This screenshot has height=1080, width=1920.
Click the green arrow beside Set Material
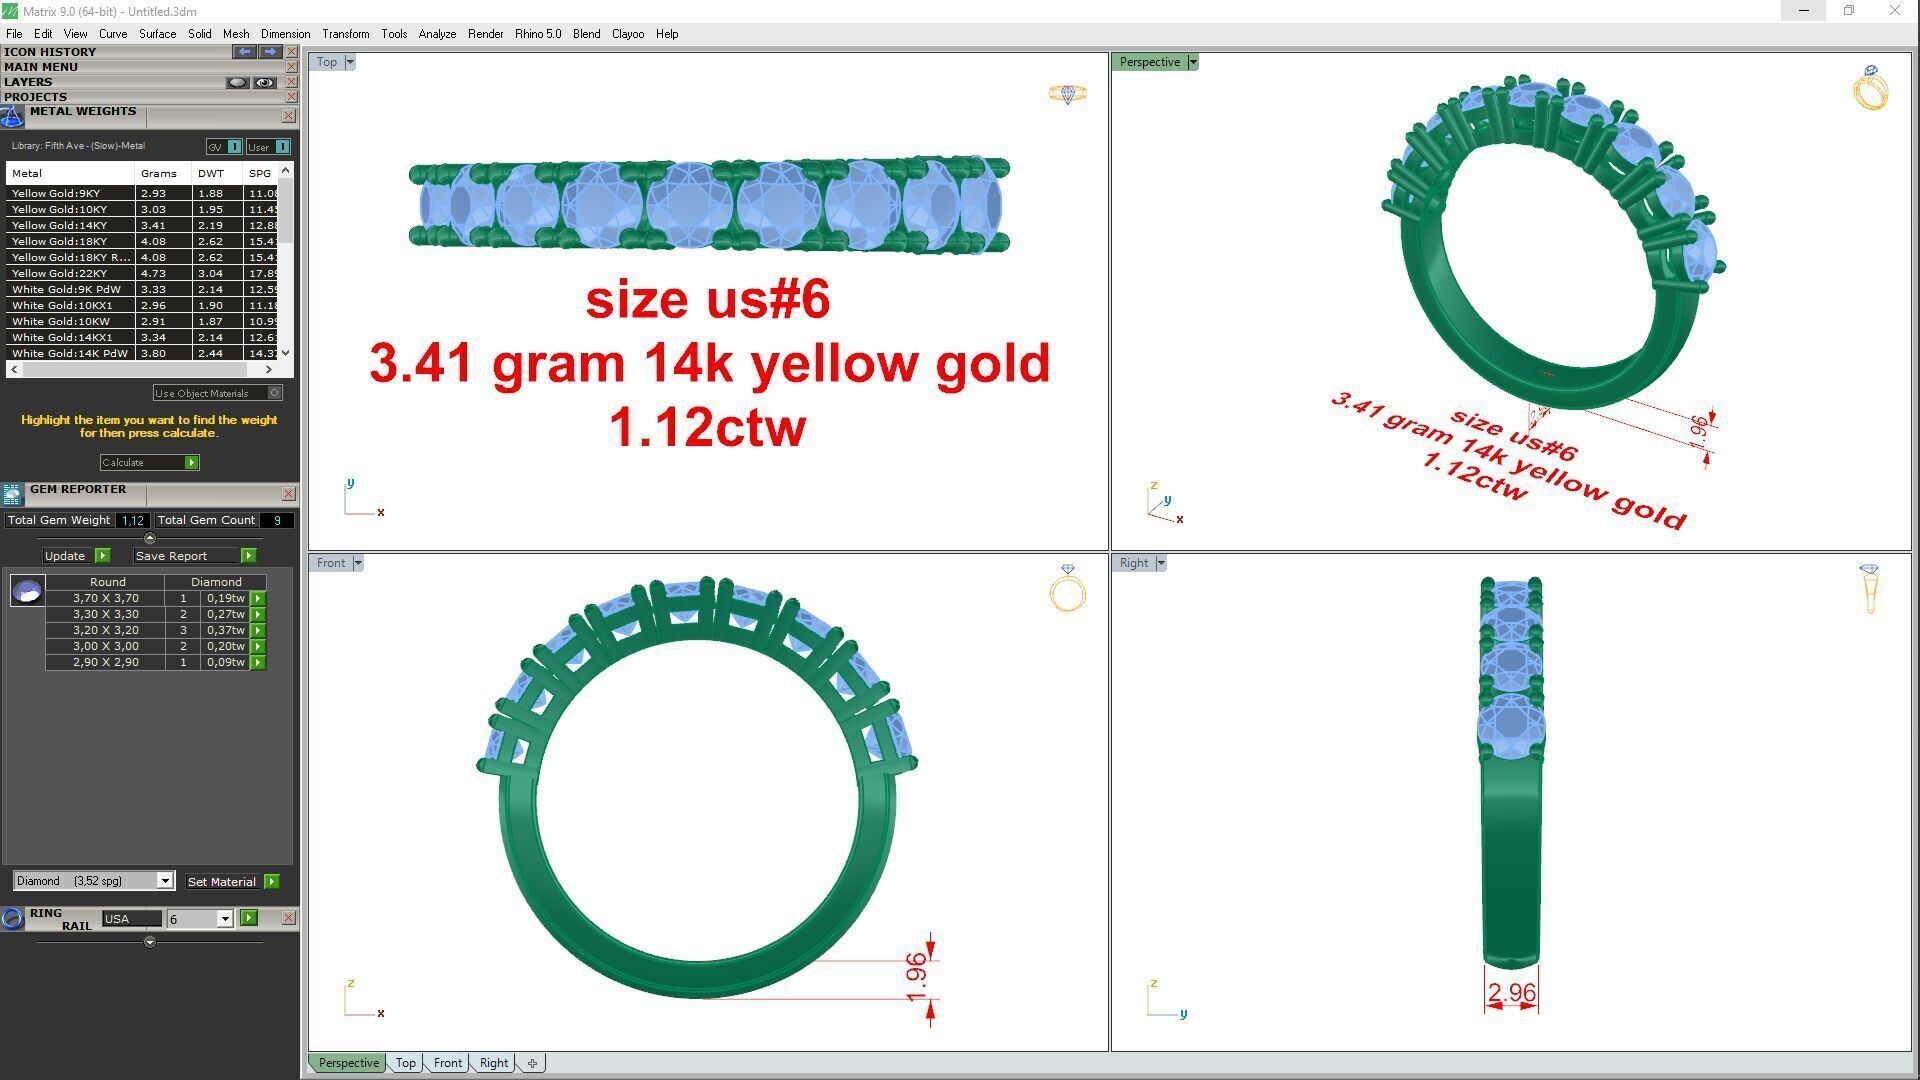tap(271, 881)
